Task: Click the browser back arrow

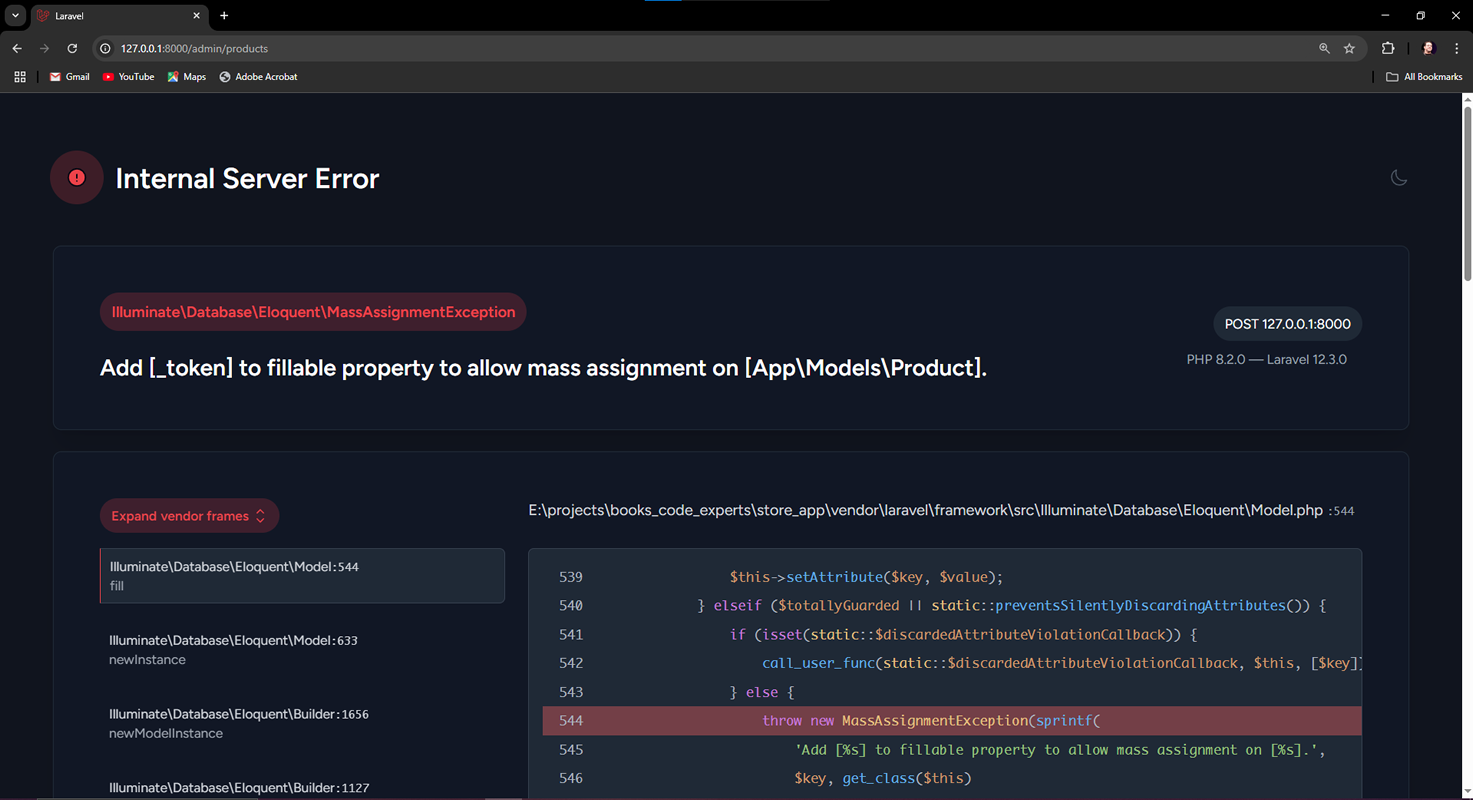Action: 17,48
